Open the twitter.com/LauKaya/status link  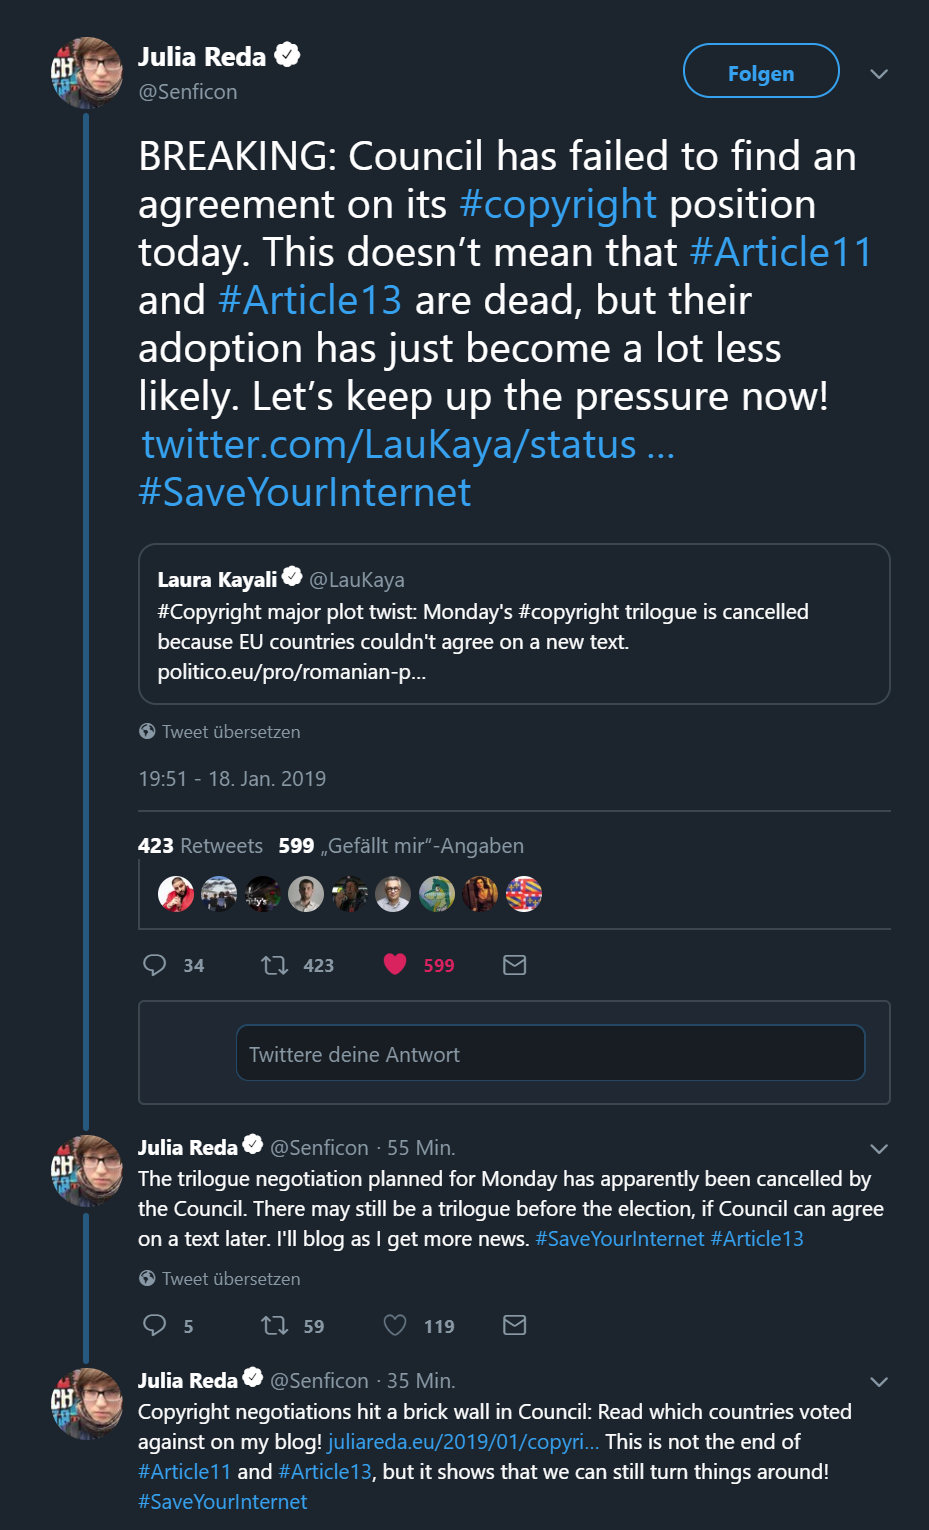(x=408, y=444)
